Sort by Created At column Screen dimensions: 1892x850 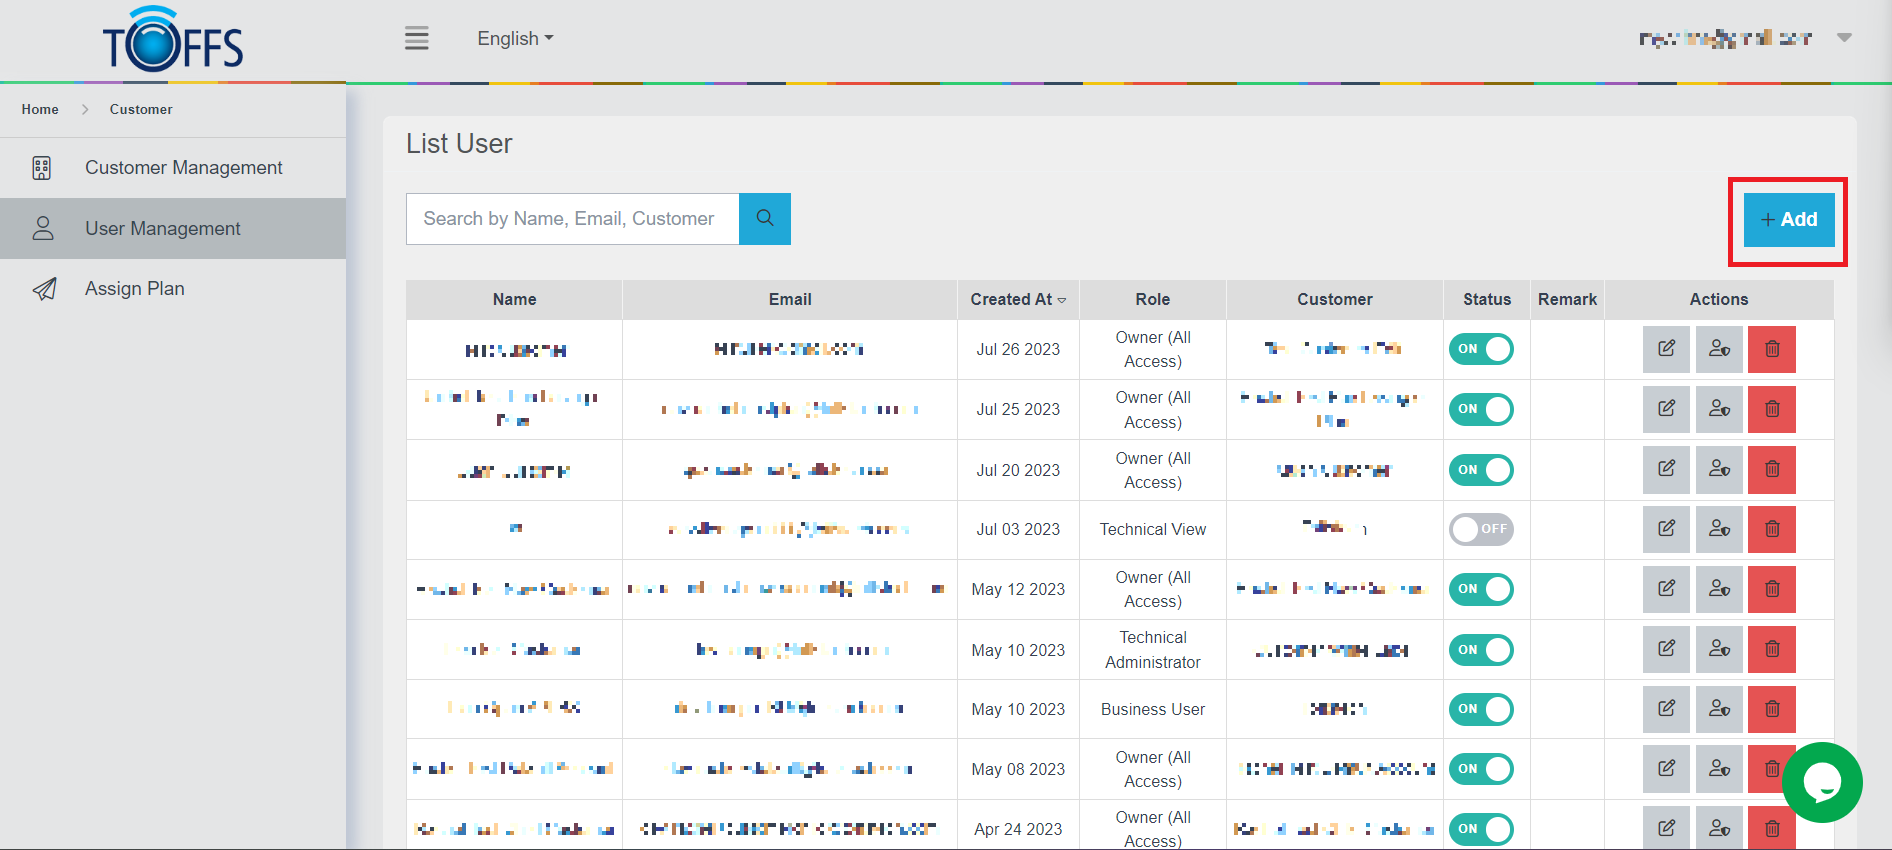coord(1018,299)
